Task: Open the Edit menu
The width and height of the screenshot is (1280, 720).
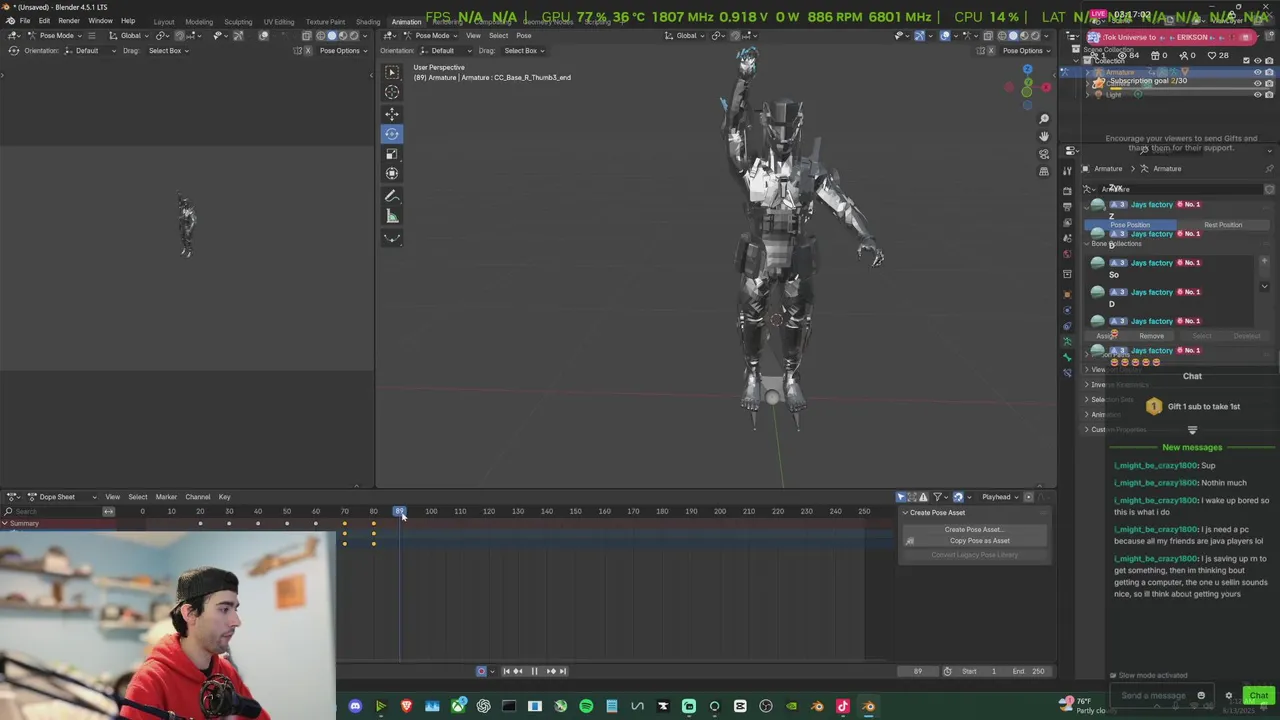Action: pos(44,21)
